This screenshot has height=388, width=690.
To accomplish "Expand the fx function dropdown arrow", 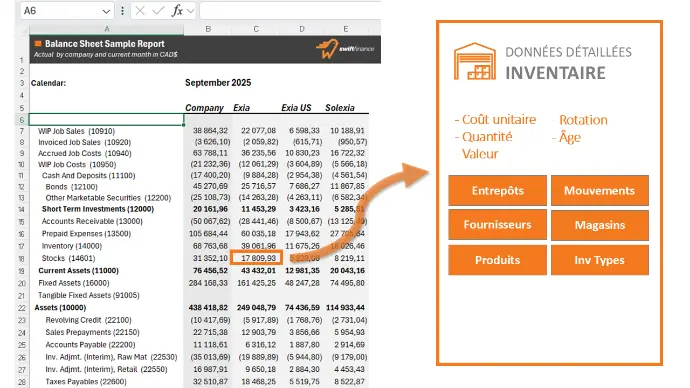I will (x=191, y=11).
